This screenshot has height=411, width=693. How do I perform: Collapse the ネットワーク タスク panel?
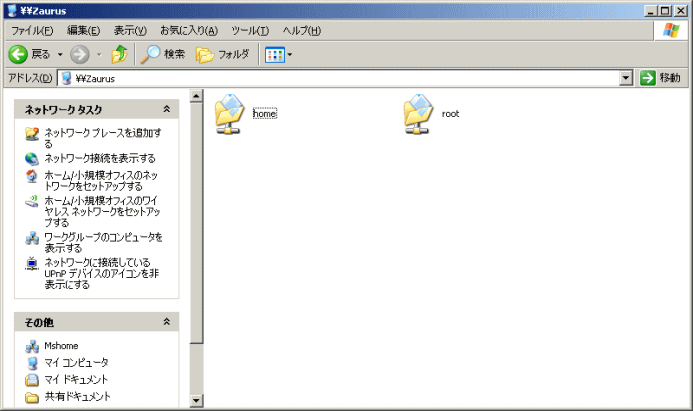167,109
